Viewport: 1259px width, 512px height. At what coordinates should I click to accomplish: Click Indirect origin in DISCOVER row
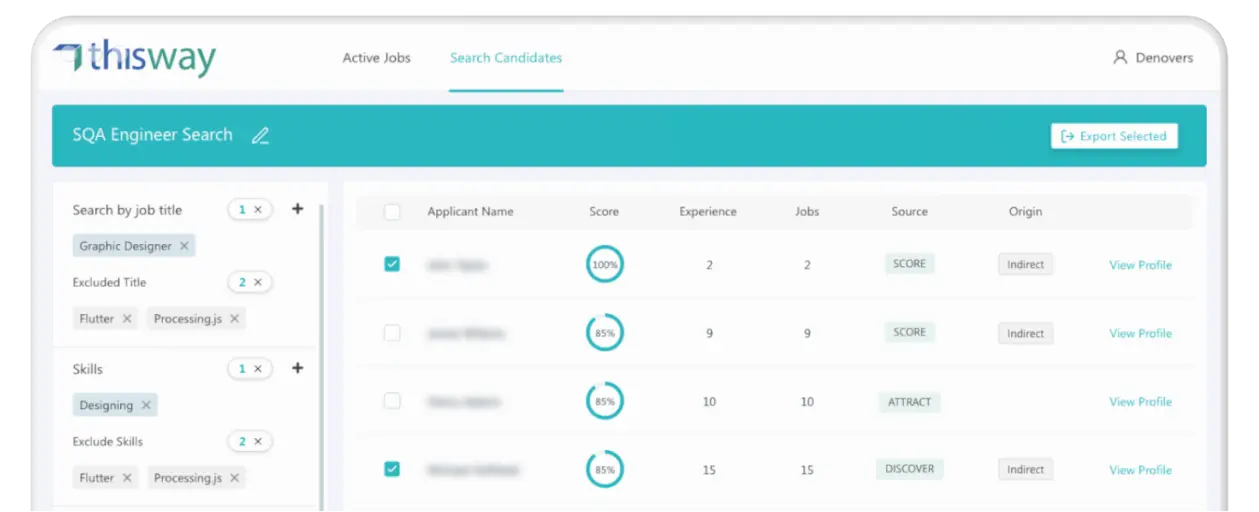pyautogui.click(x=1025, y=469)
